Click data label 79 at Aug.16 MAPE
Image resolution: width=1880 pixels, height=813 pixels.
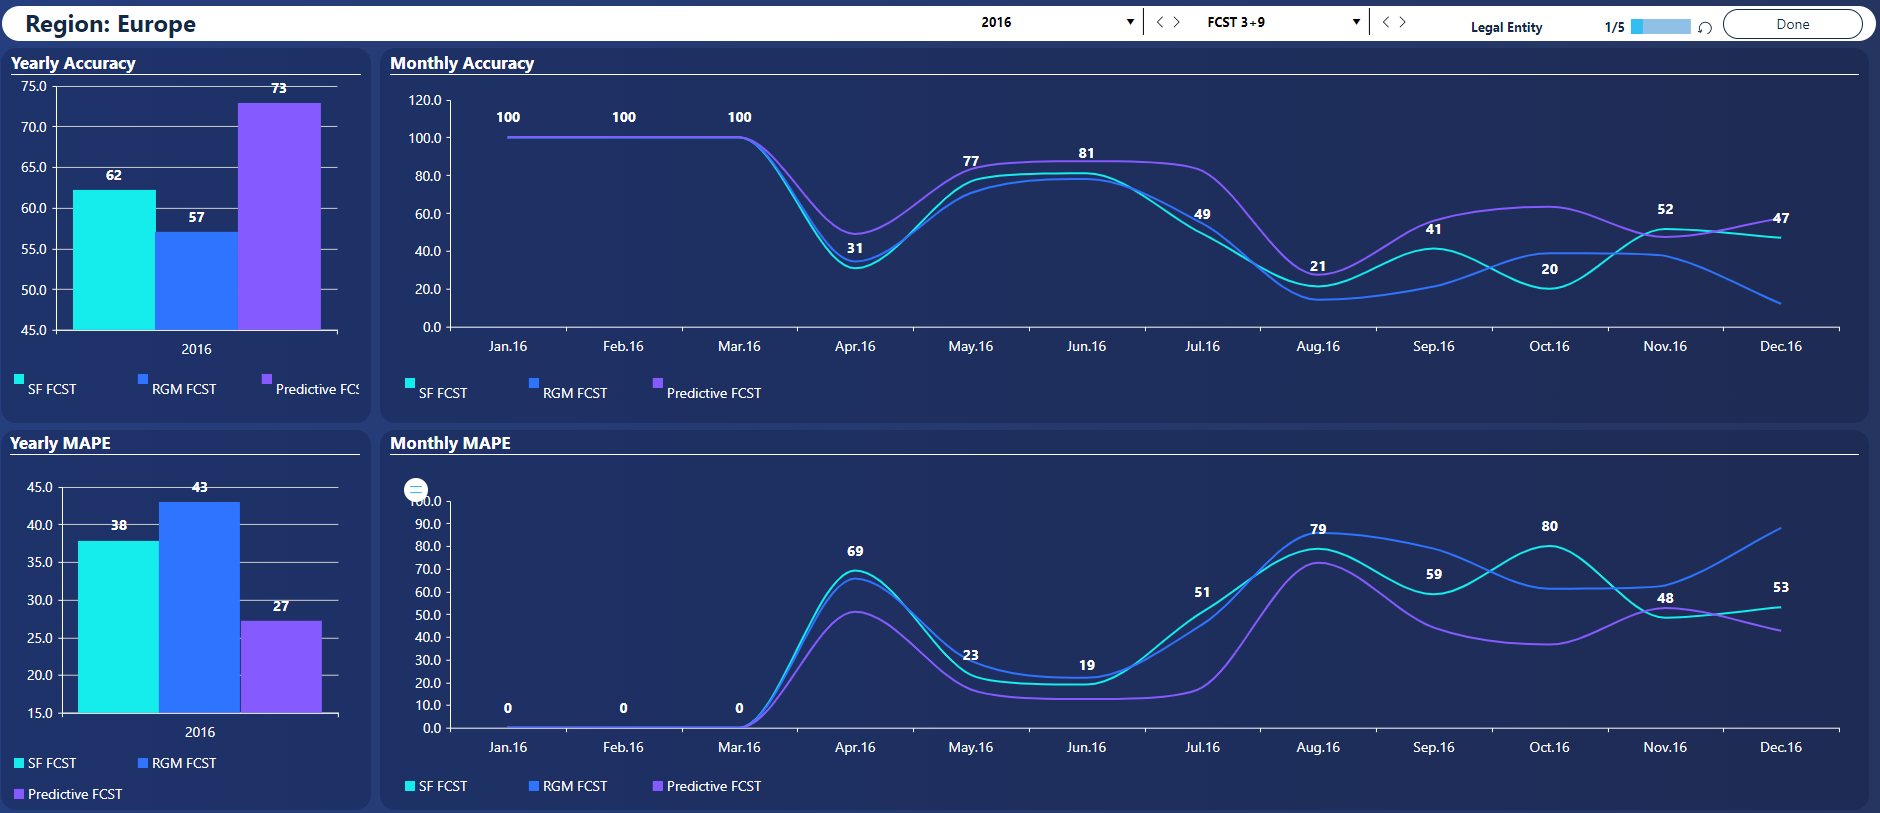point(1318,529)
